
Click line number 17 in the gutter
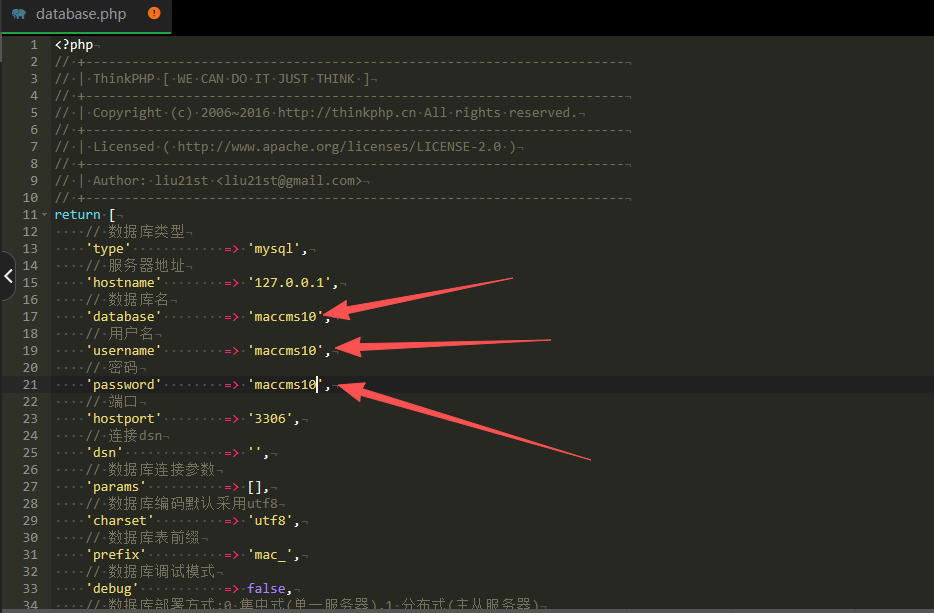click(x=30, y=317)
